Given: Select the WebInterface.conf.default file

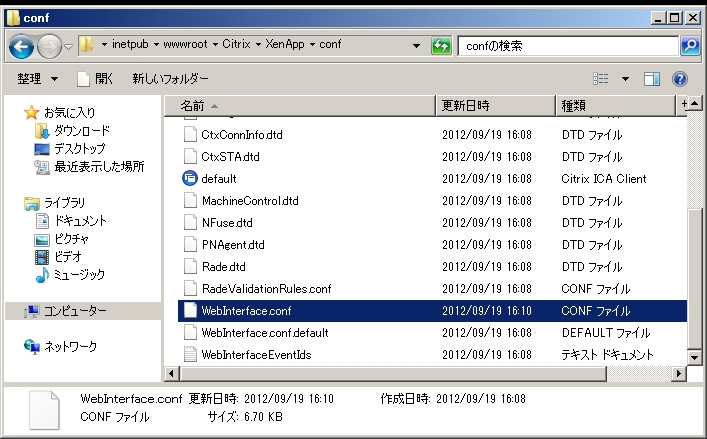Looking at the screenshot, I should (264, 333).
